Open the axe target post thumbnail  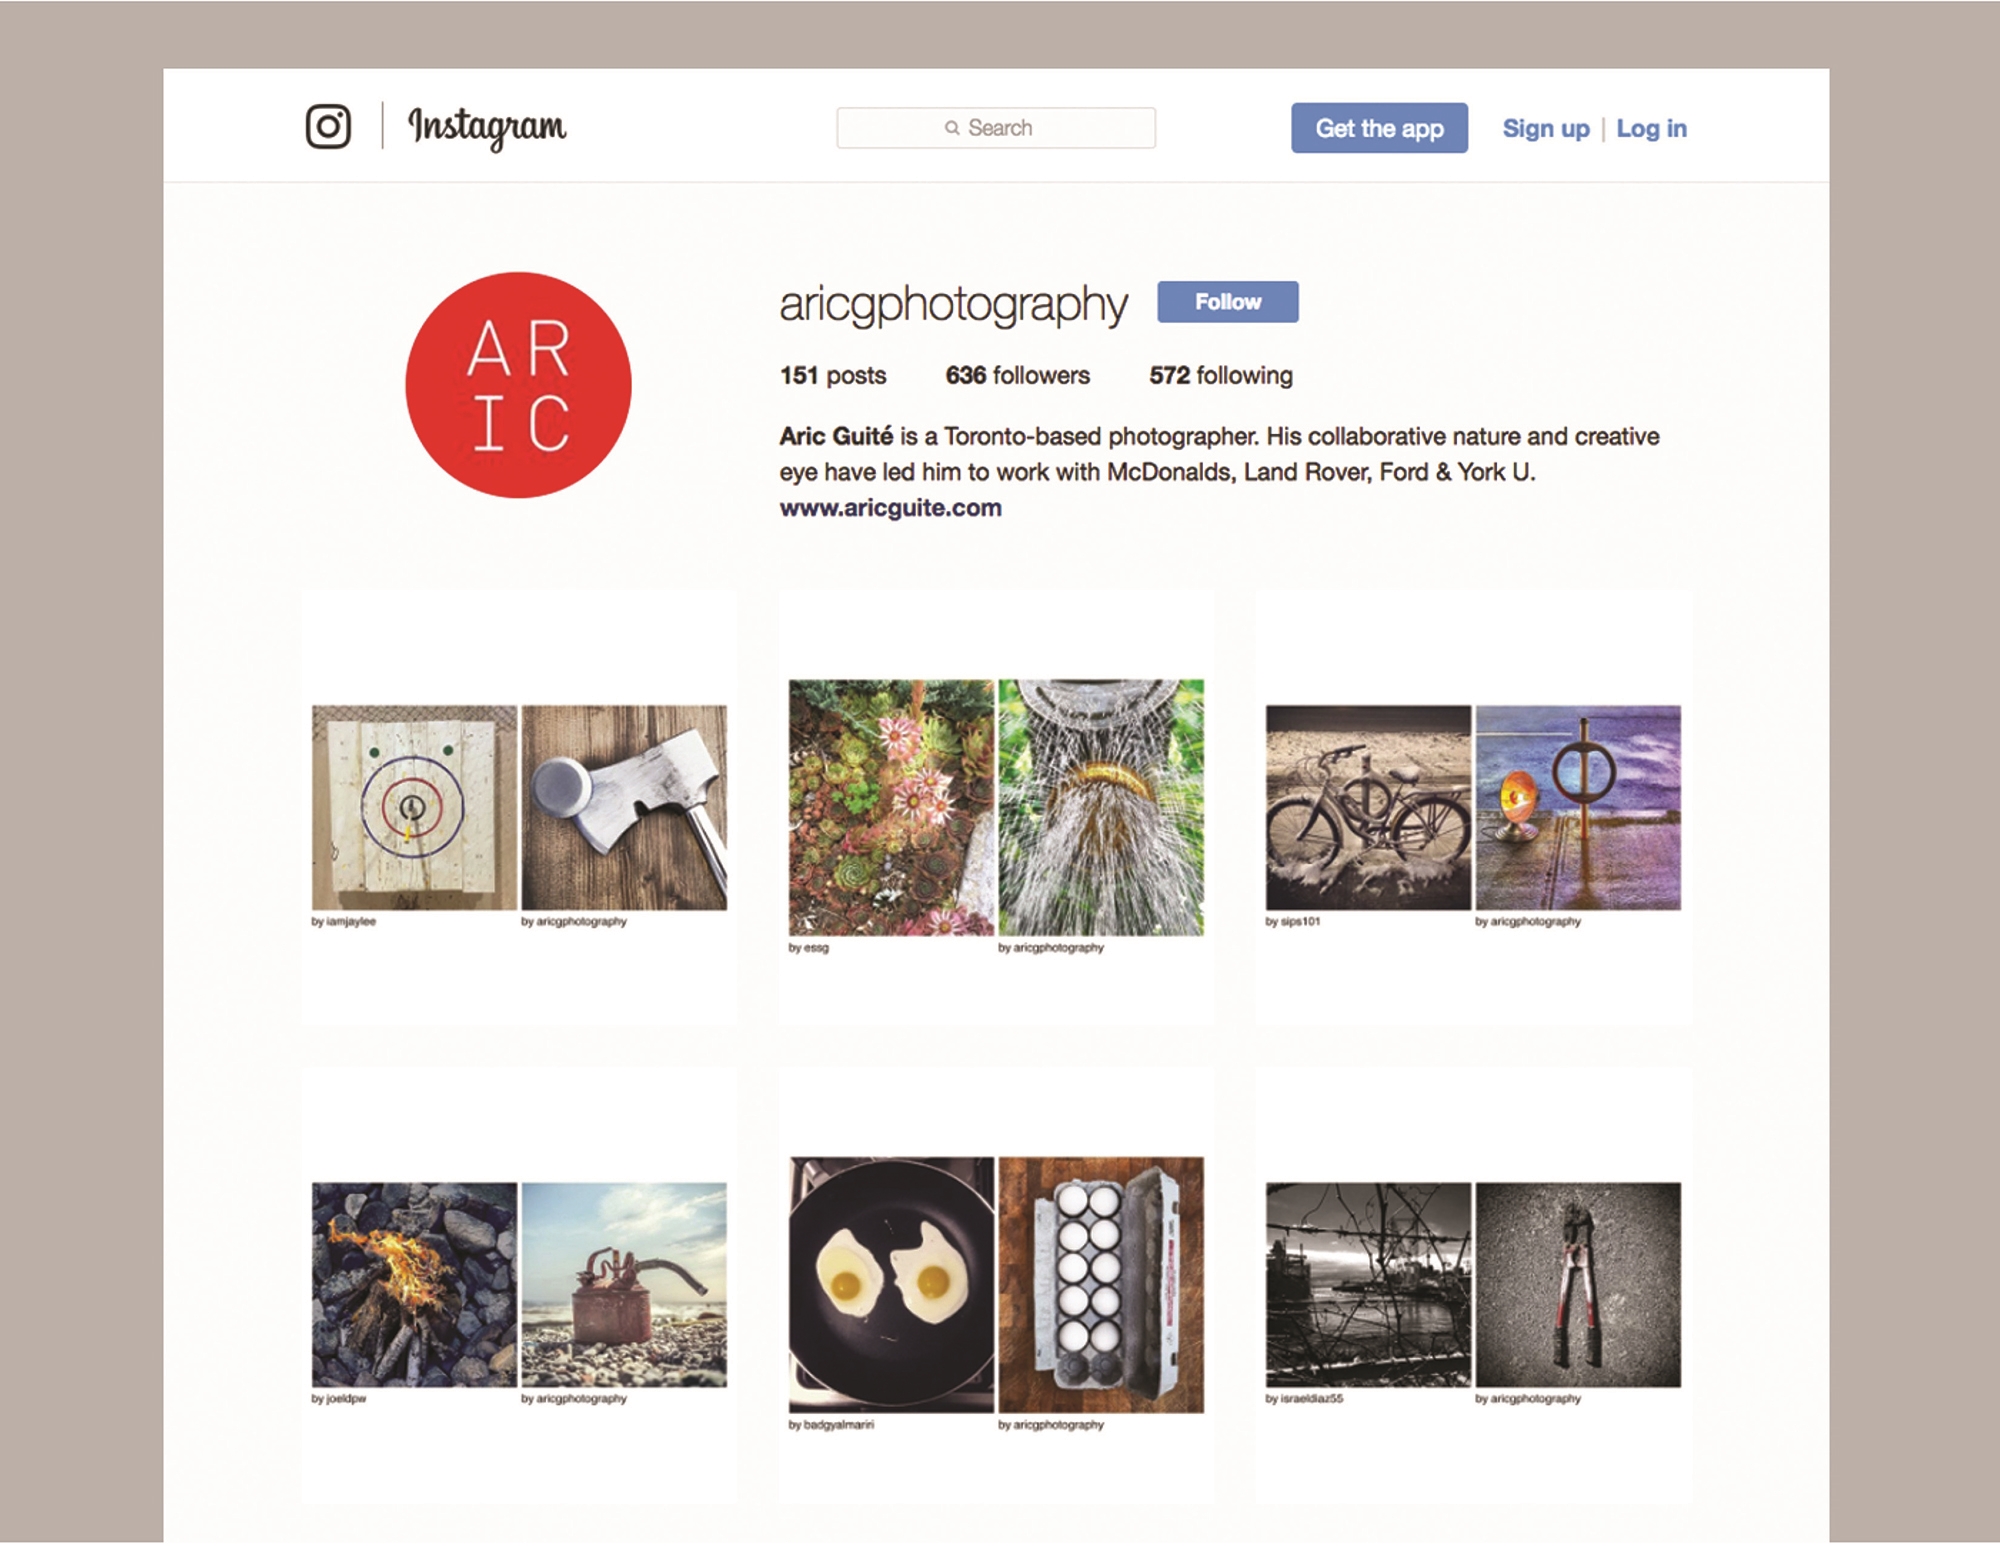tap(519, 808)
